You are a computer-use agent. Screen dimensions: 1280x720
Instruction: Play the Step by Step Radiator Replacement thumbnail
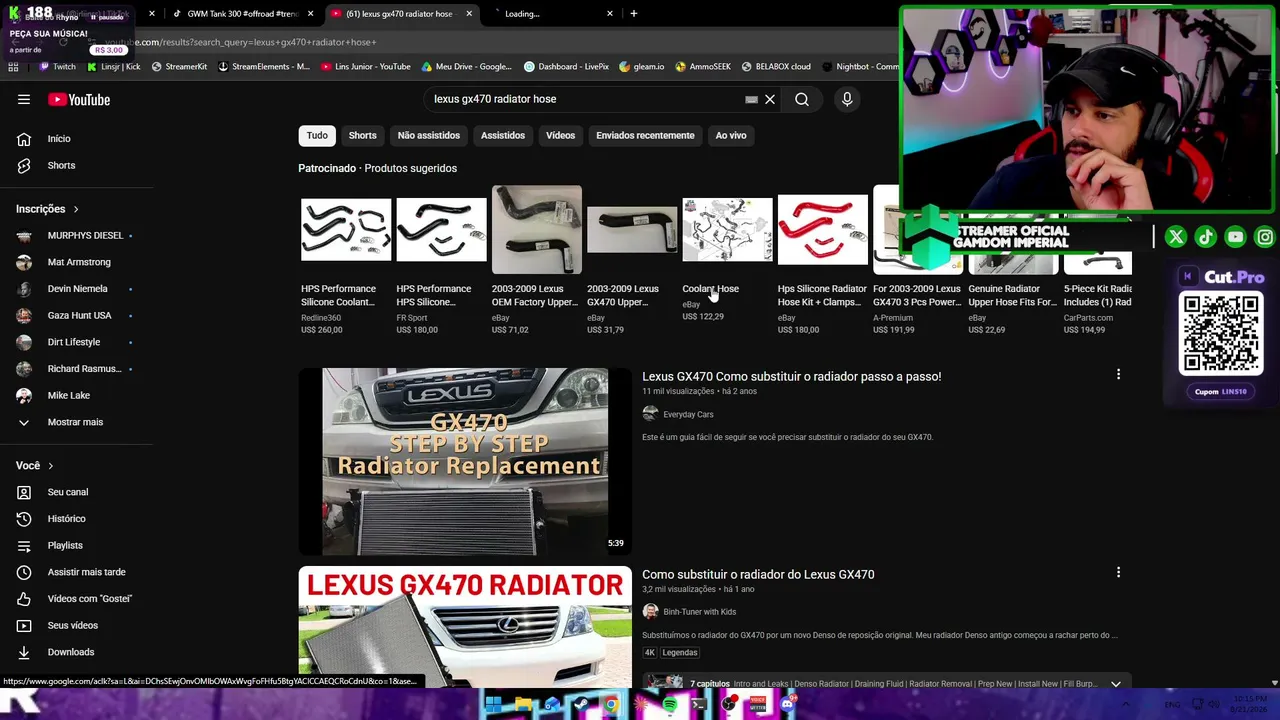point(465,461)
